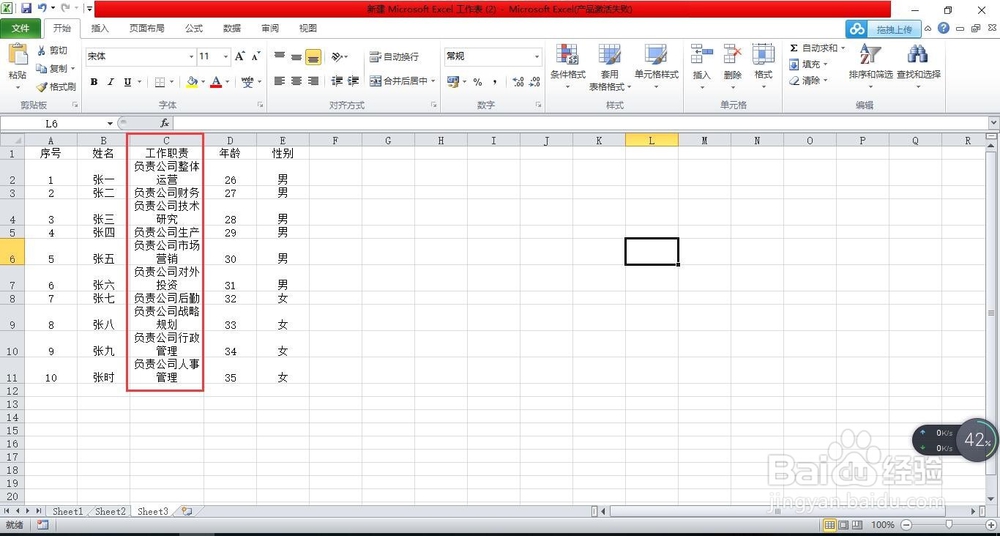Increase font size with the large A icon

pyautogui.click(x=240, y=56)
